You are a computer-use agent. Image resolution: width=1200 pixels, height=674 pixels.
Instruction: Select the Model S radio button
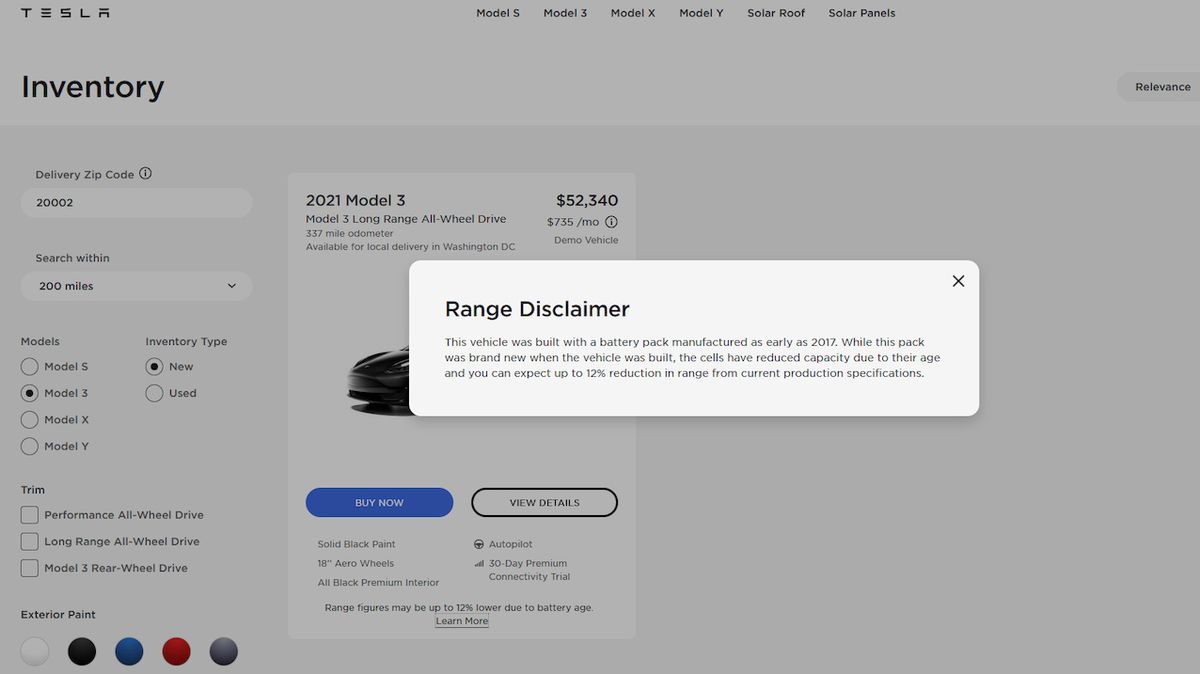pos(30,367)
